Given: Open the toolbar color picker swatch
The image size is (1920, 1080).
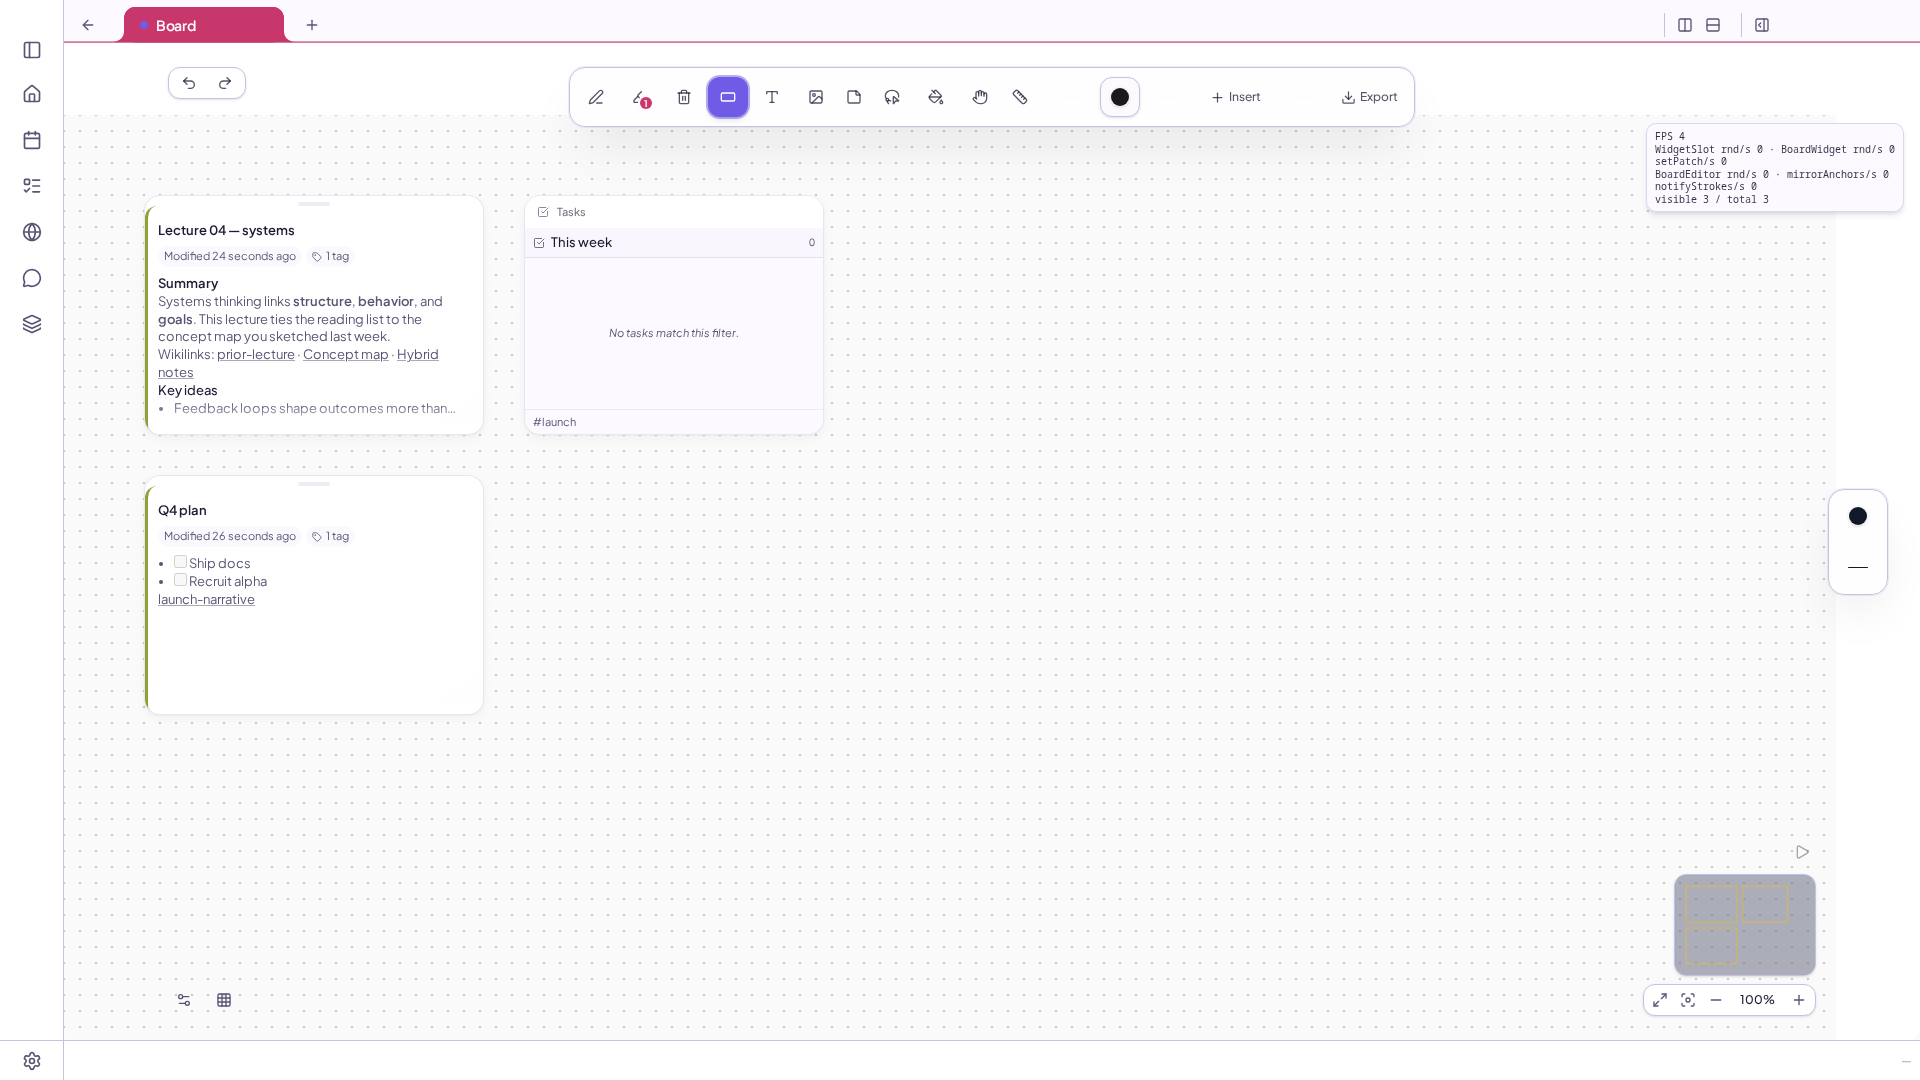Looking at the screenshot, I should [1120, 97].
